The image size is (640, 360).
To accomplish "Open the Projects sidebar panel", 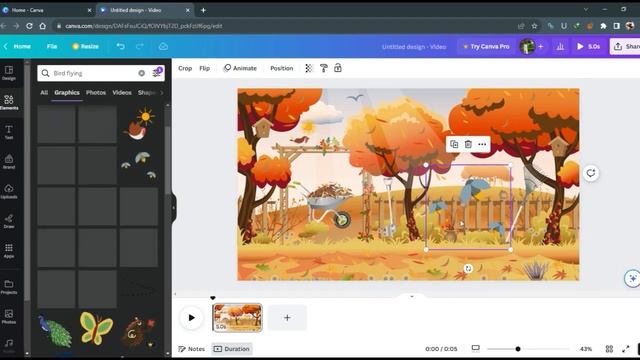I will [x=9, y=287].
